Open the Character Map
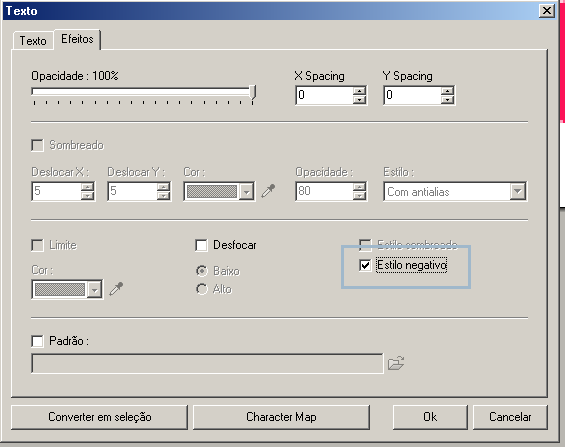Image resolution: width=565 pixels, height=447 pixels. coord(281,417)
